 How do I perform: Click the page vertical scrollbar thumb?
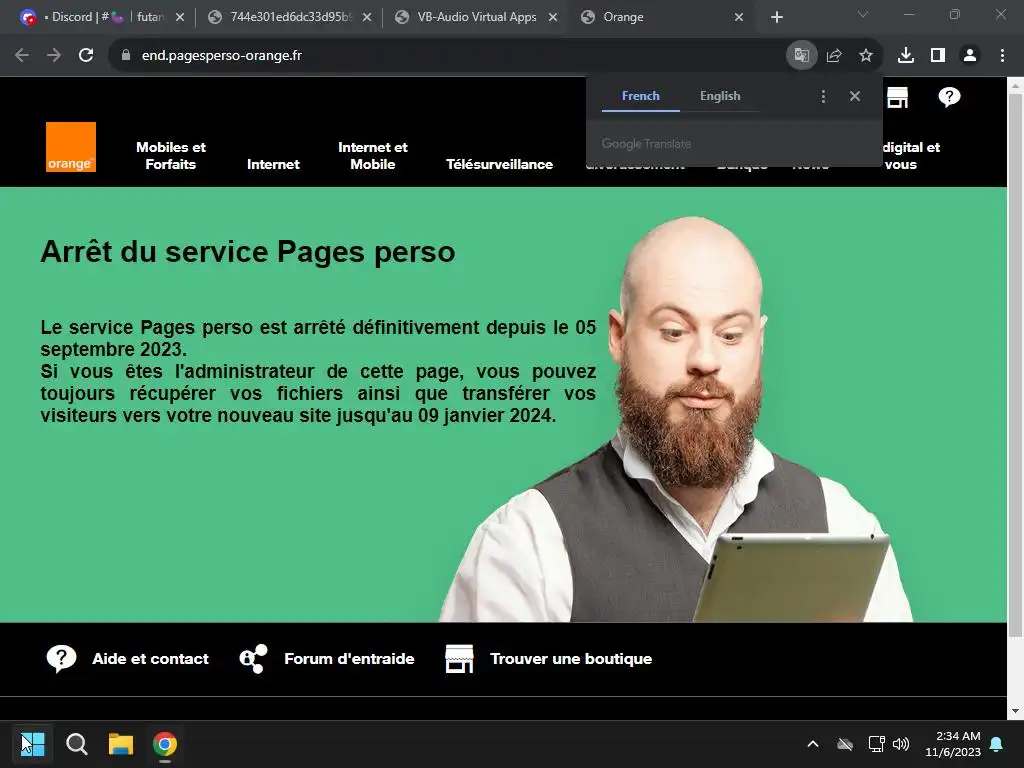[x=1016, y=364]
